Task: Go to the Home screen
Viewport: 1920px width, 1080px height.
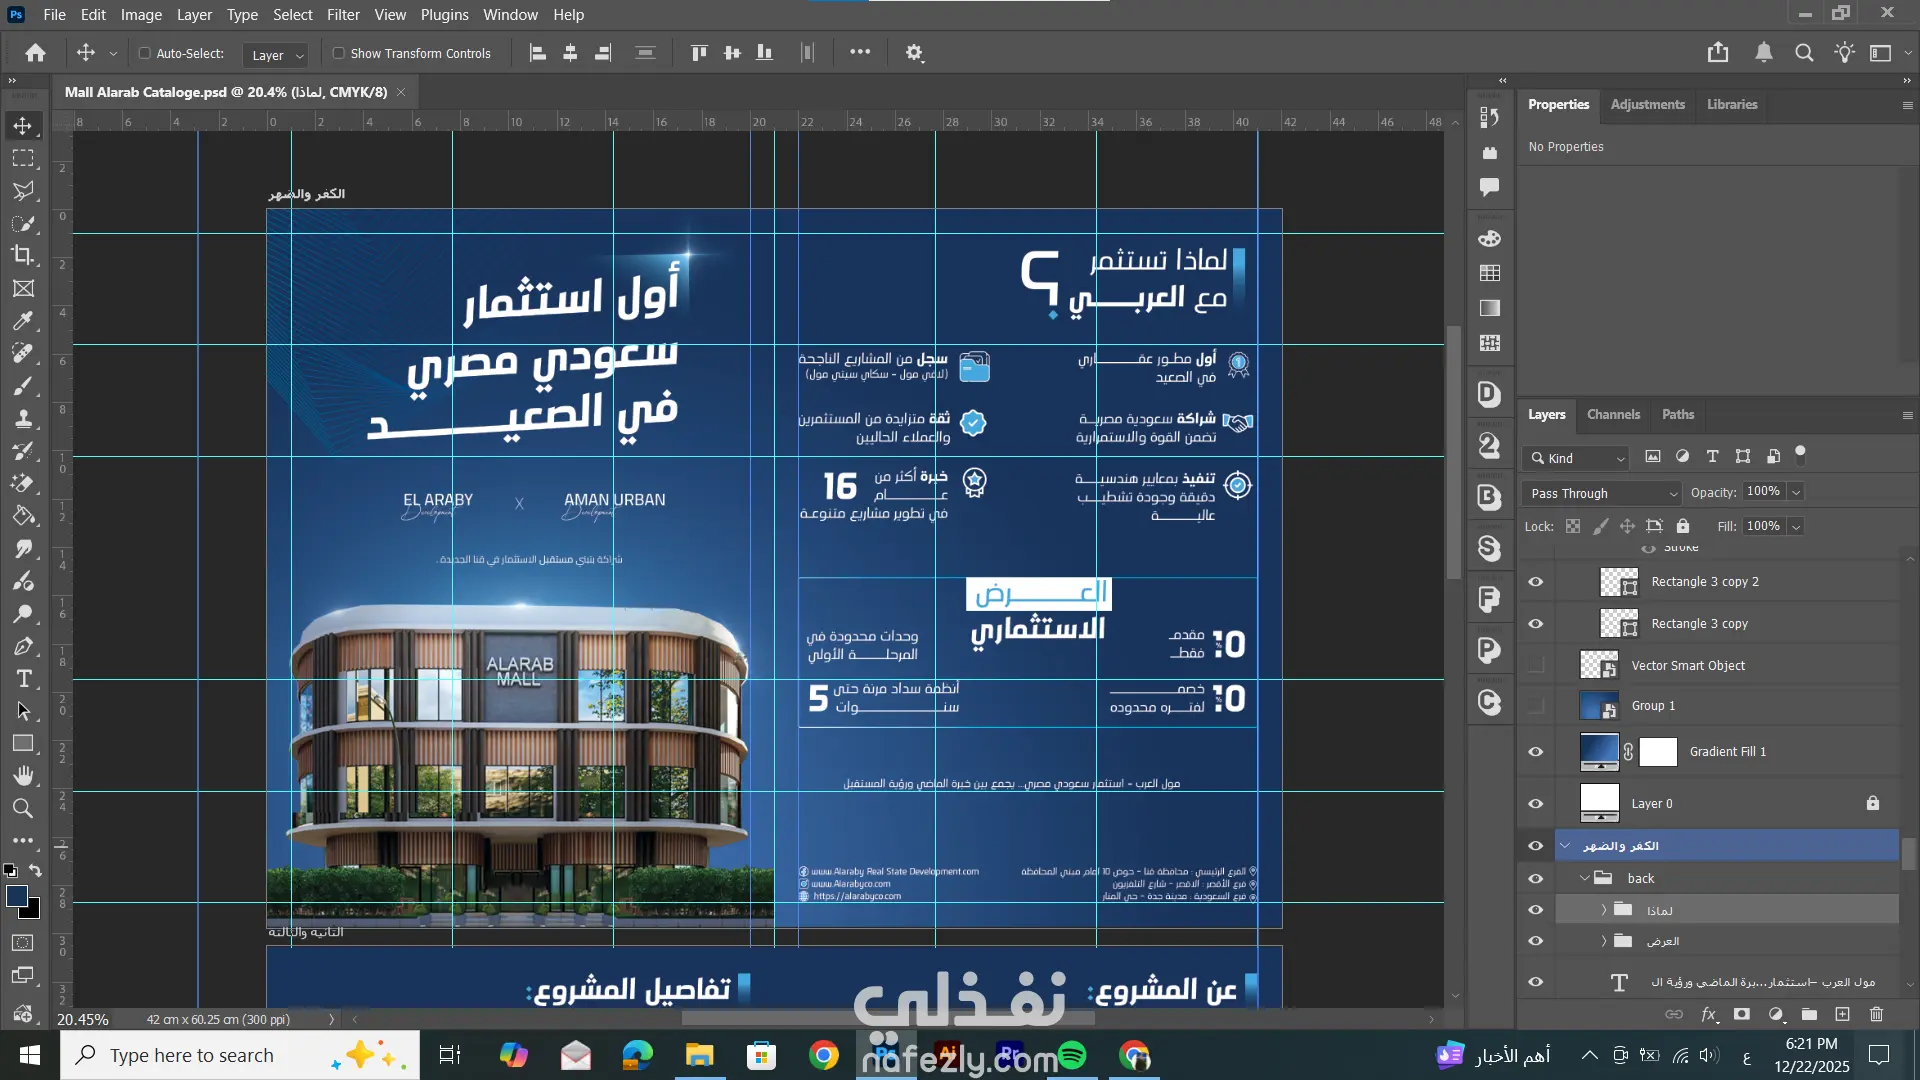Action: tap(35, 53)
